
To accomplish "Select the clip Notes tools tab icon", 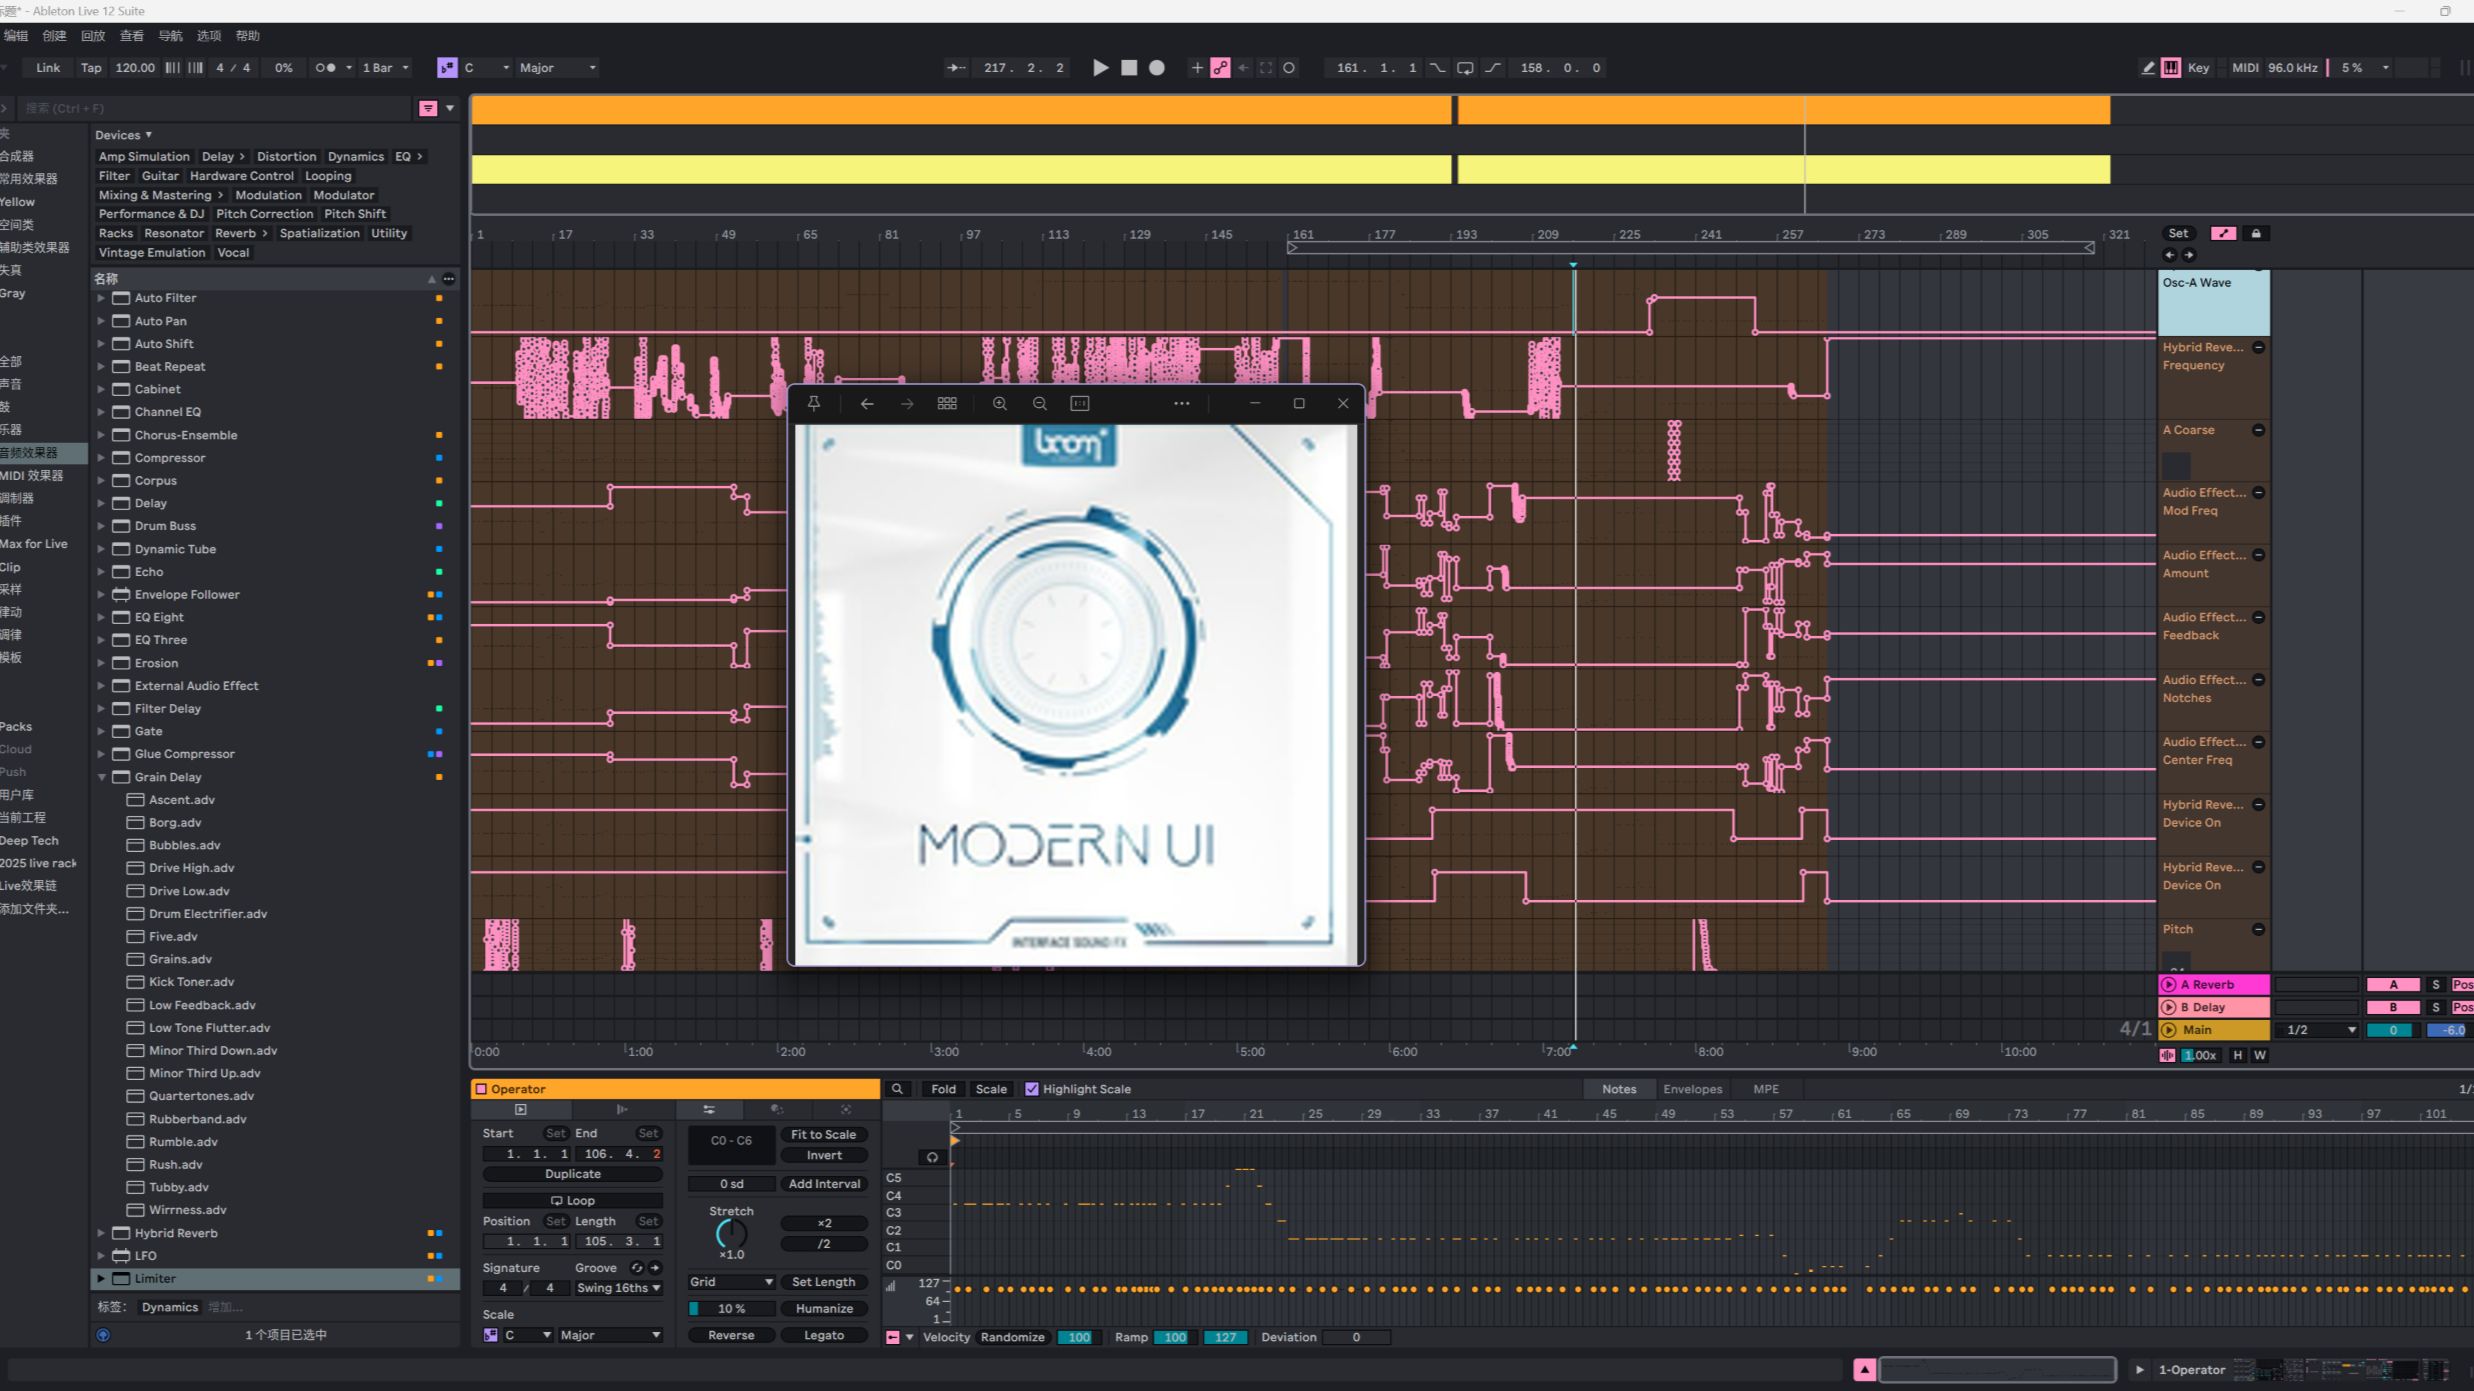I will tap(709, 1110).
